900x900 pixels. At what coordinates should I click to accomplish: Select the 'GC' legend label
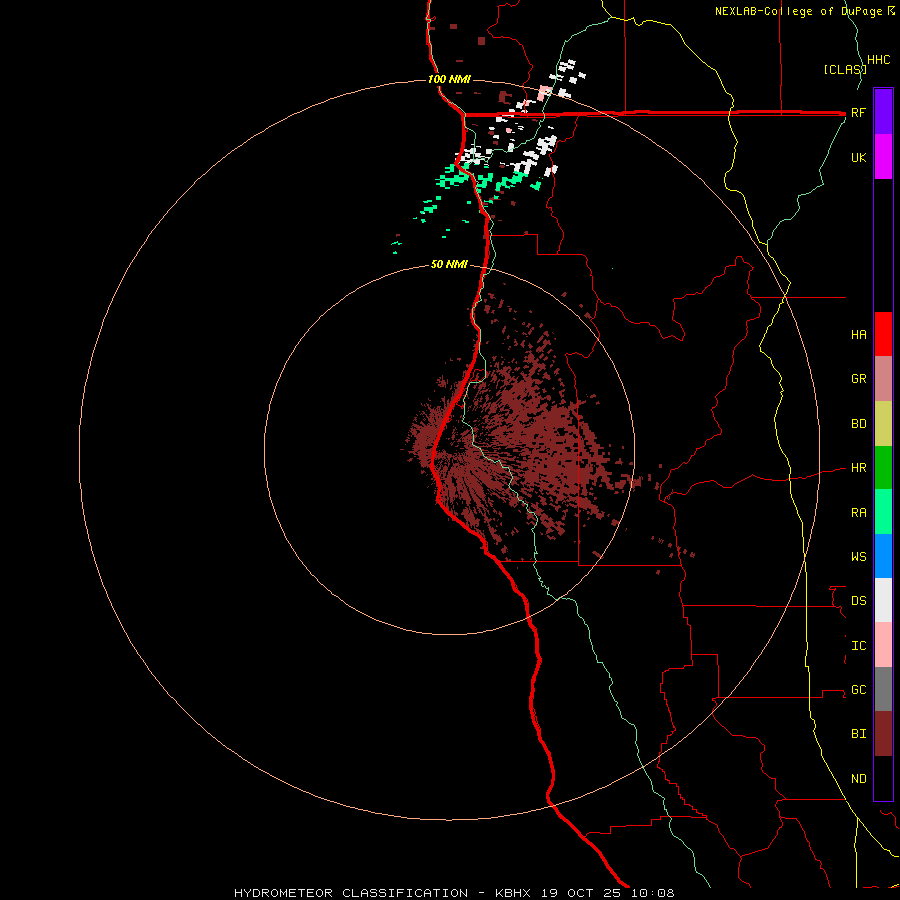tap(858, 690)
